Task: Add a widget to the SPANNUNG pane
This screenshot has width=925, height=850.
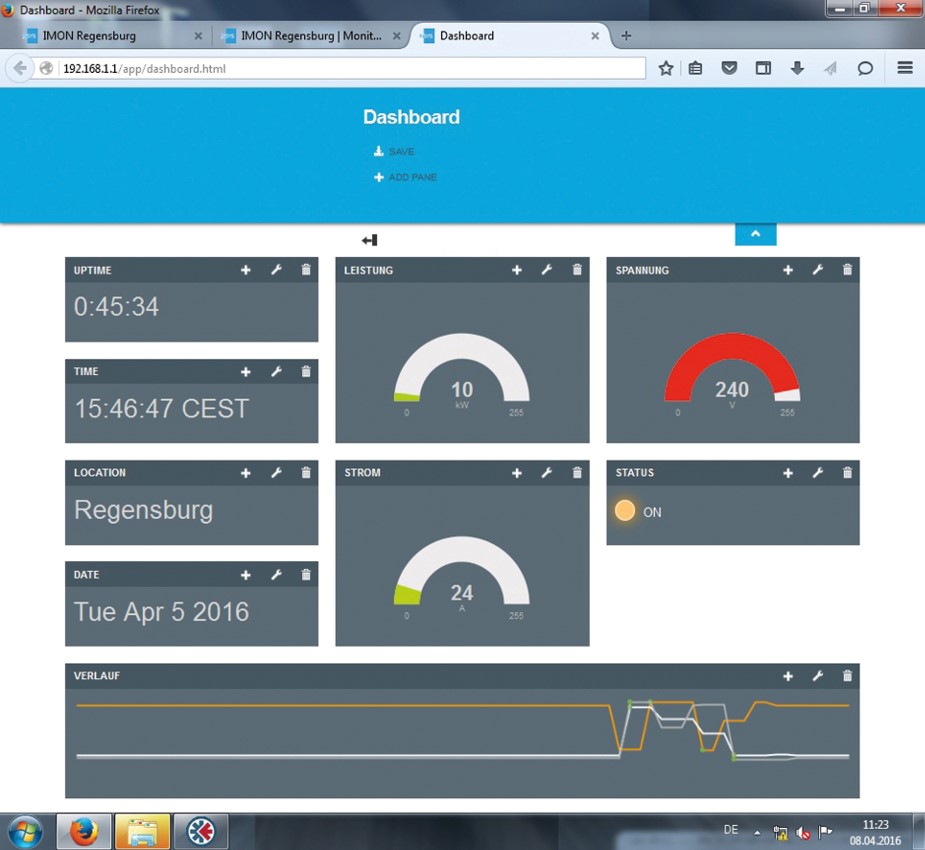Action: pos(788,270)
